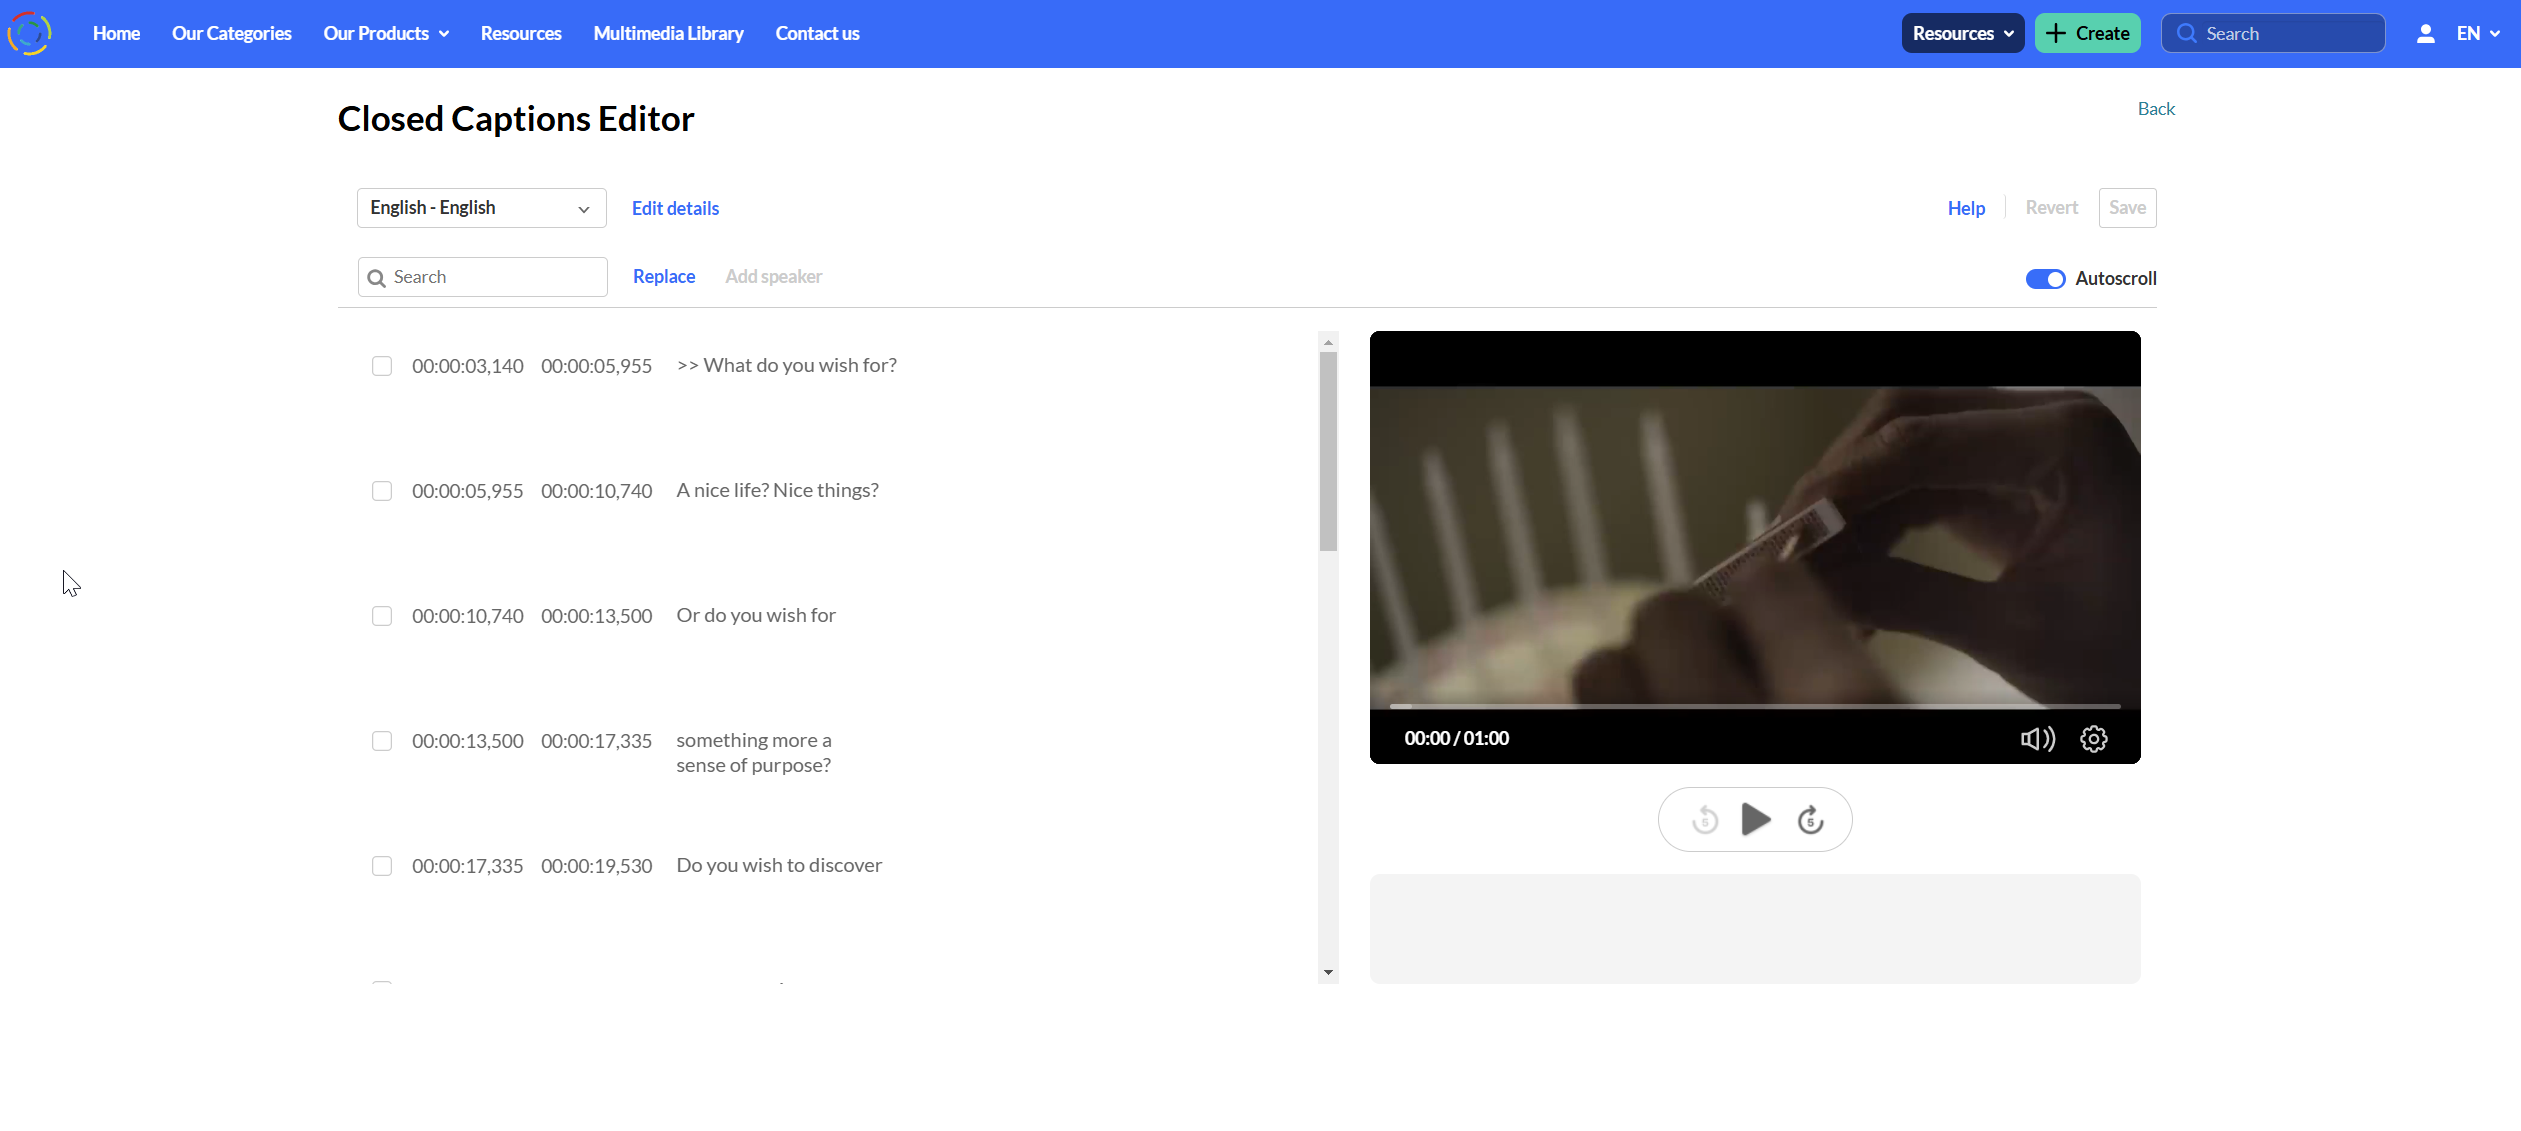
Task: Go to the Multimedia Library menu
Action: [668, 32]
